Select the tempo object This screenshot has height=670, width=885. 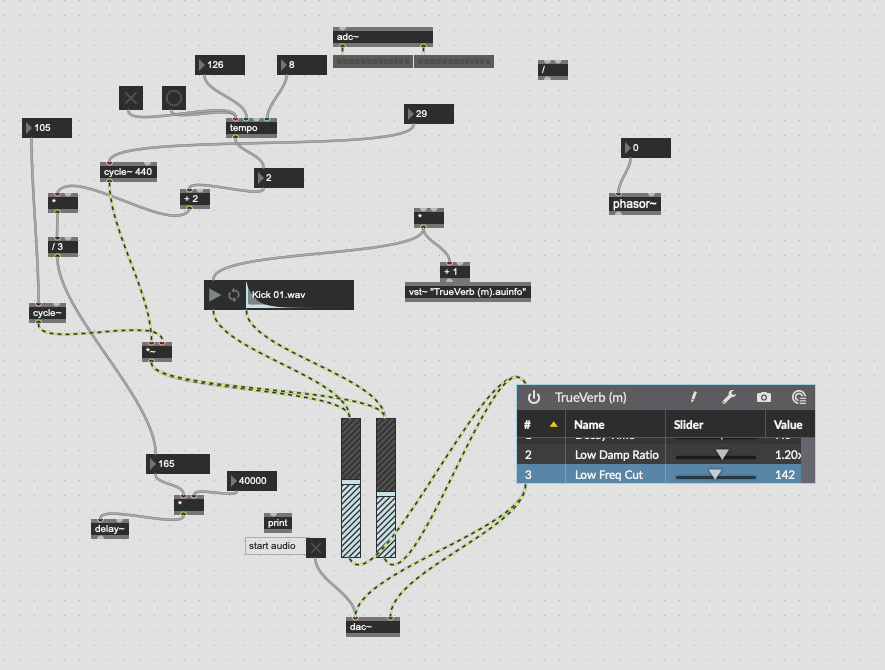[251, 128]
